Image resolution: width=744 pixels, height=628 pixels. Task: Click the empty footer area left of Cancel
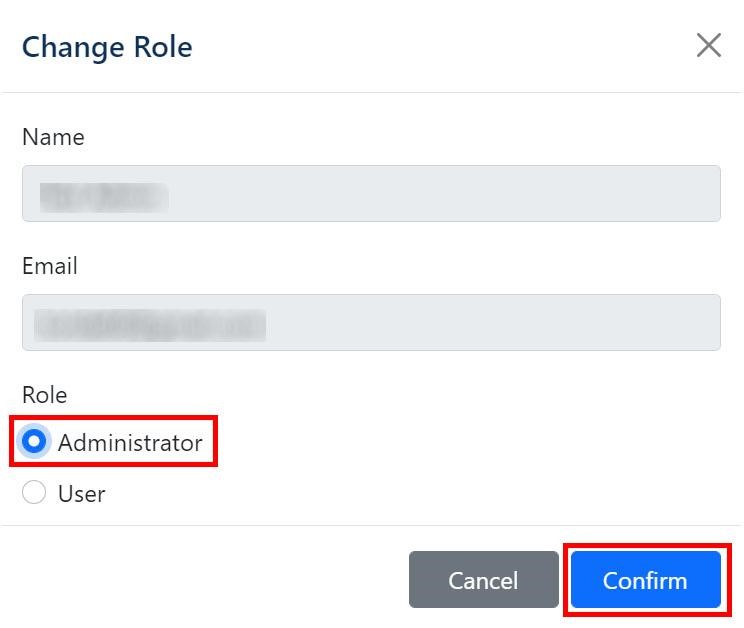[x=200, y=580]
